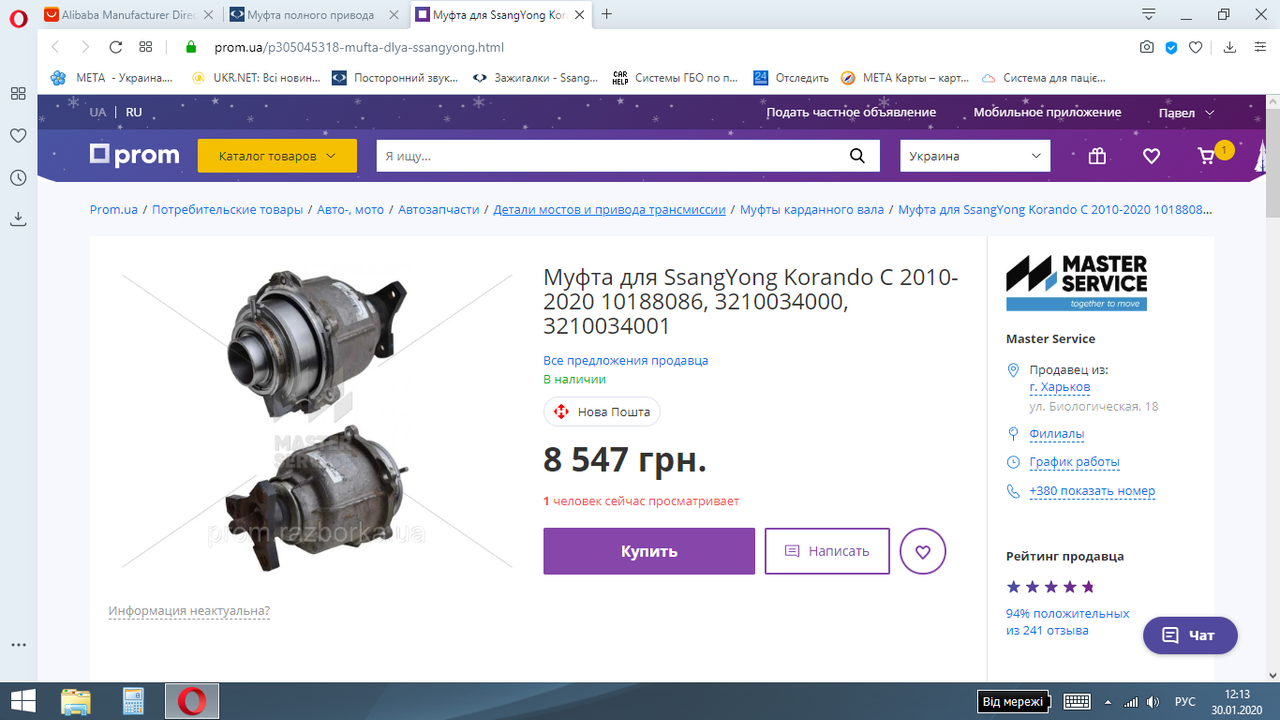1280x720 pixels.
Task: Click the volume icon in system tray
Action: point(1155,701)
